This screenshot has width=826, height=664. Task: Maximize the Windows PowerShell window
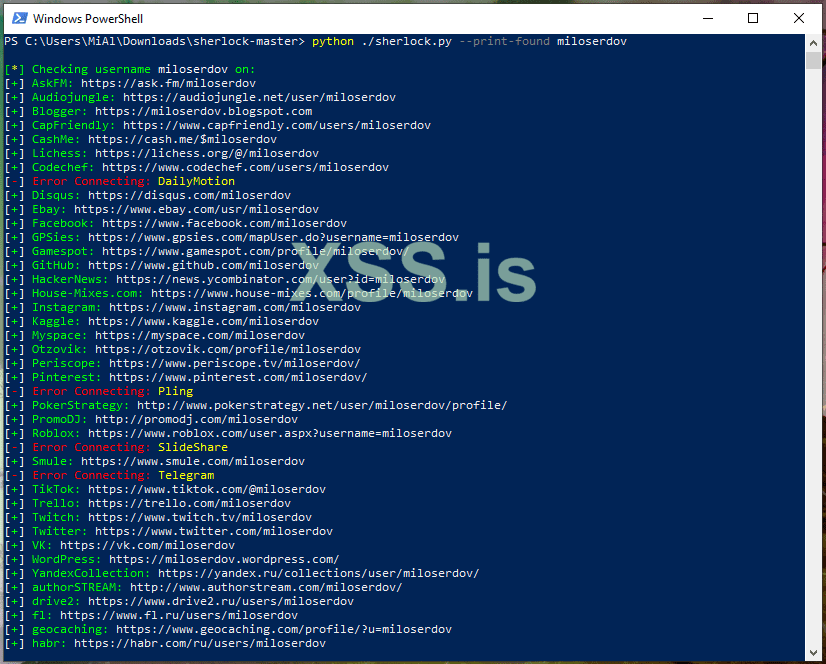[753, 18]
